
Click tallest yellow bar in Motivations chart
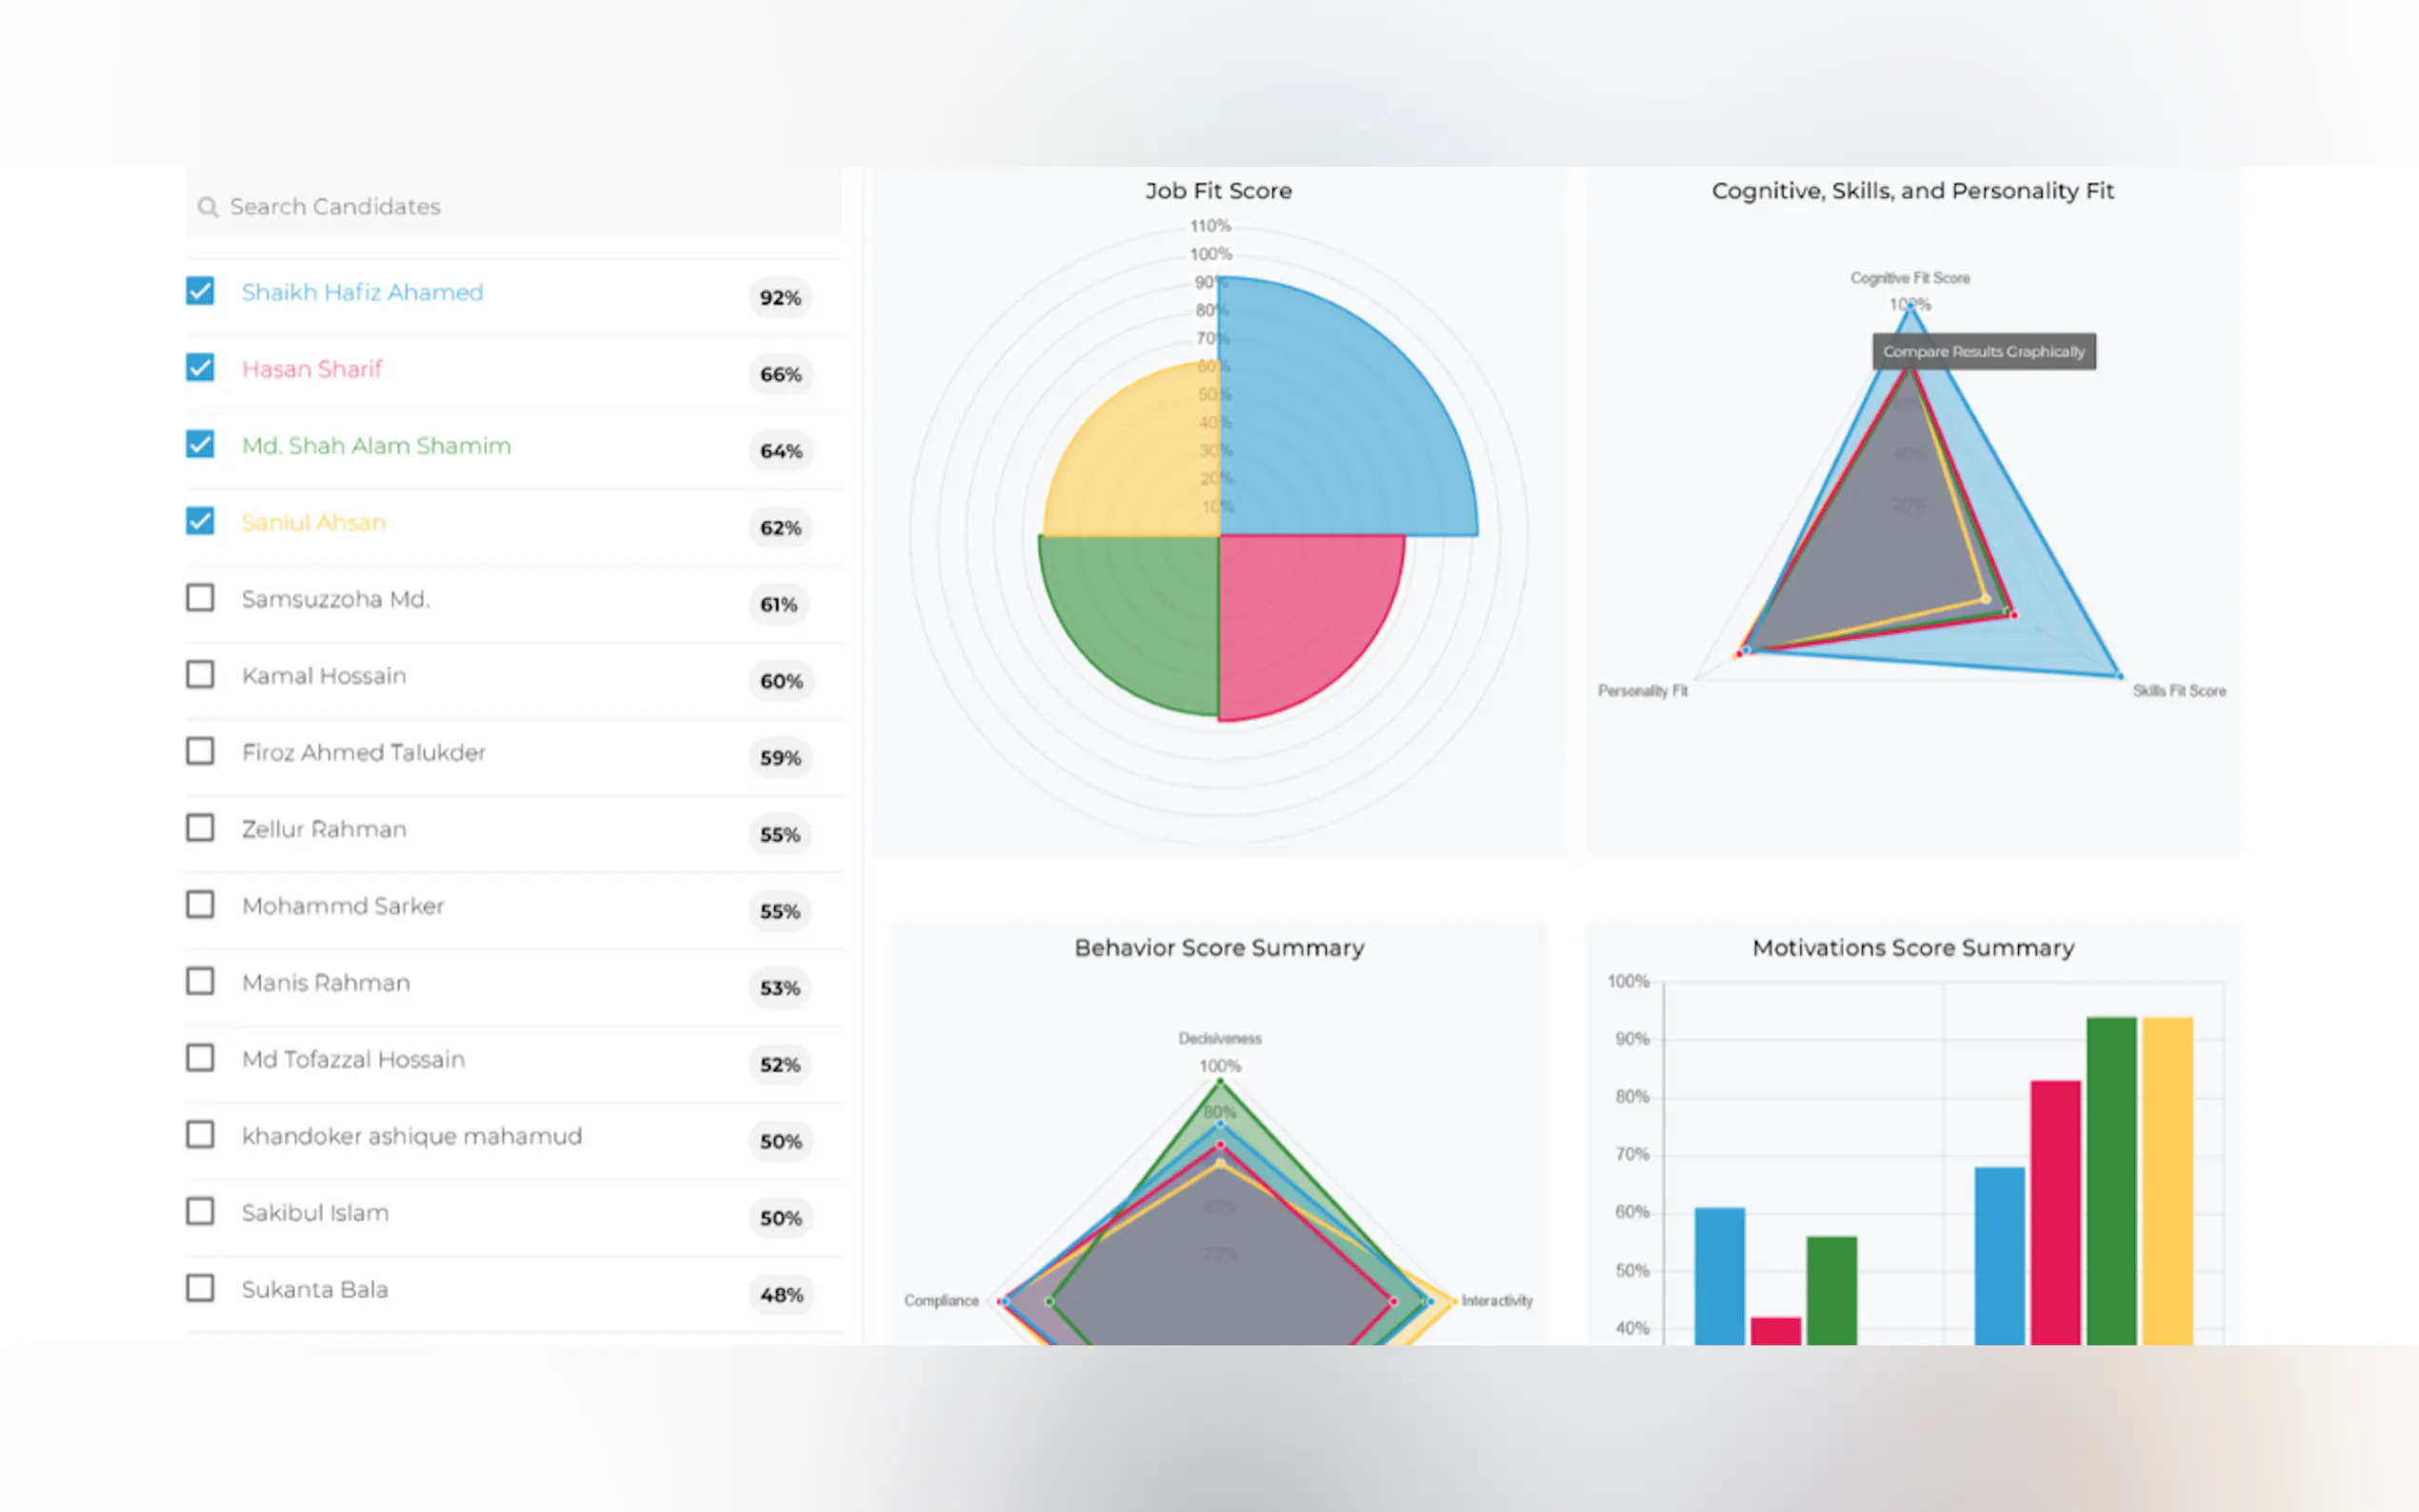point(2167,1180)
